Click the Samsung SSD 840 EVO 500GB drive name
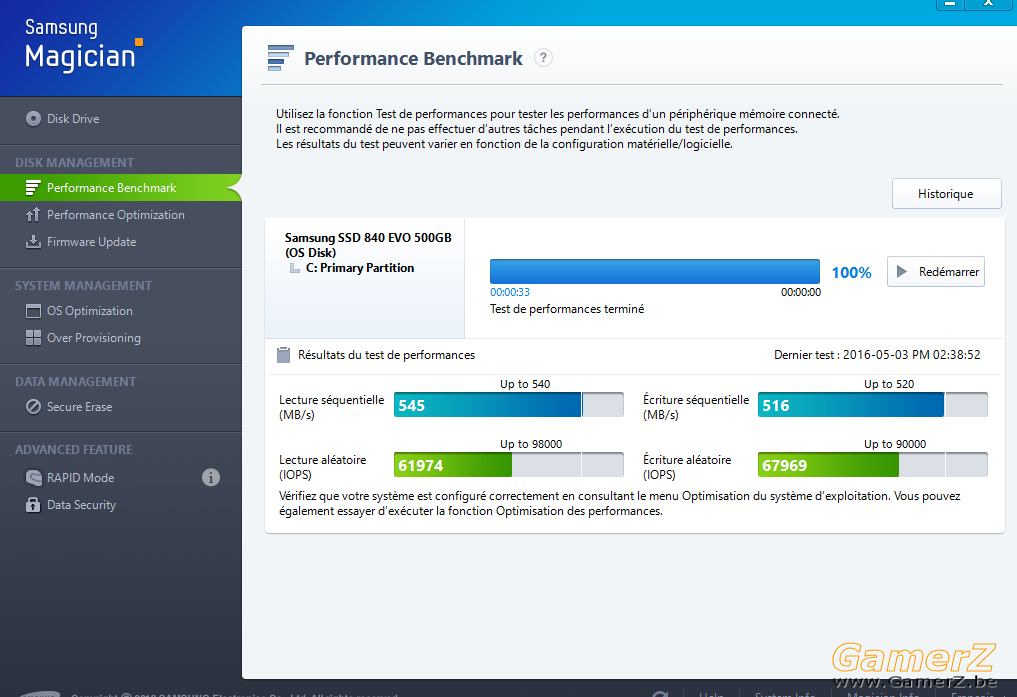The height and width of the screenshot is (697, 1017). point(368,238)
